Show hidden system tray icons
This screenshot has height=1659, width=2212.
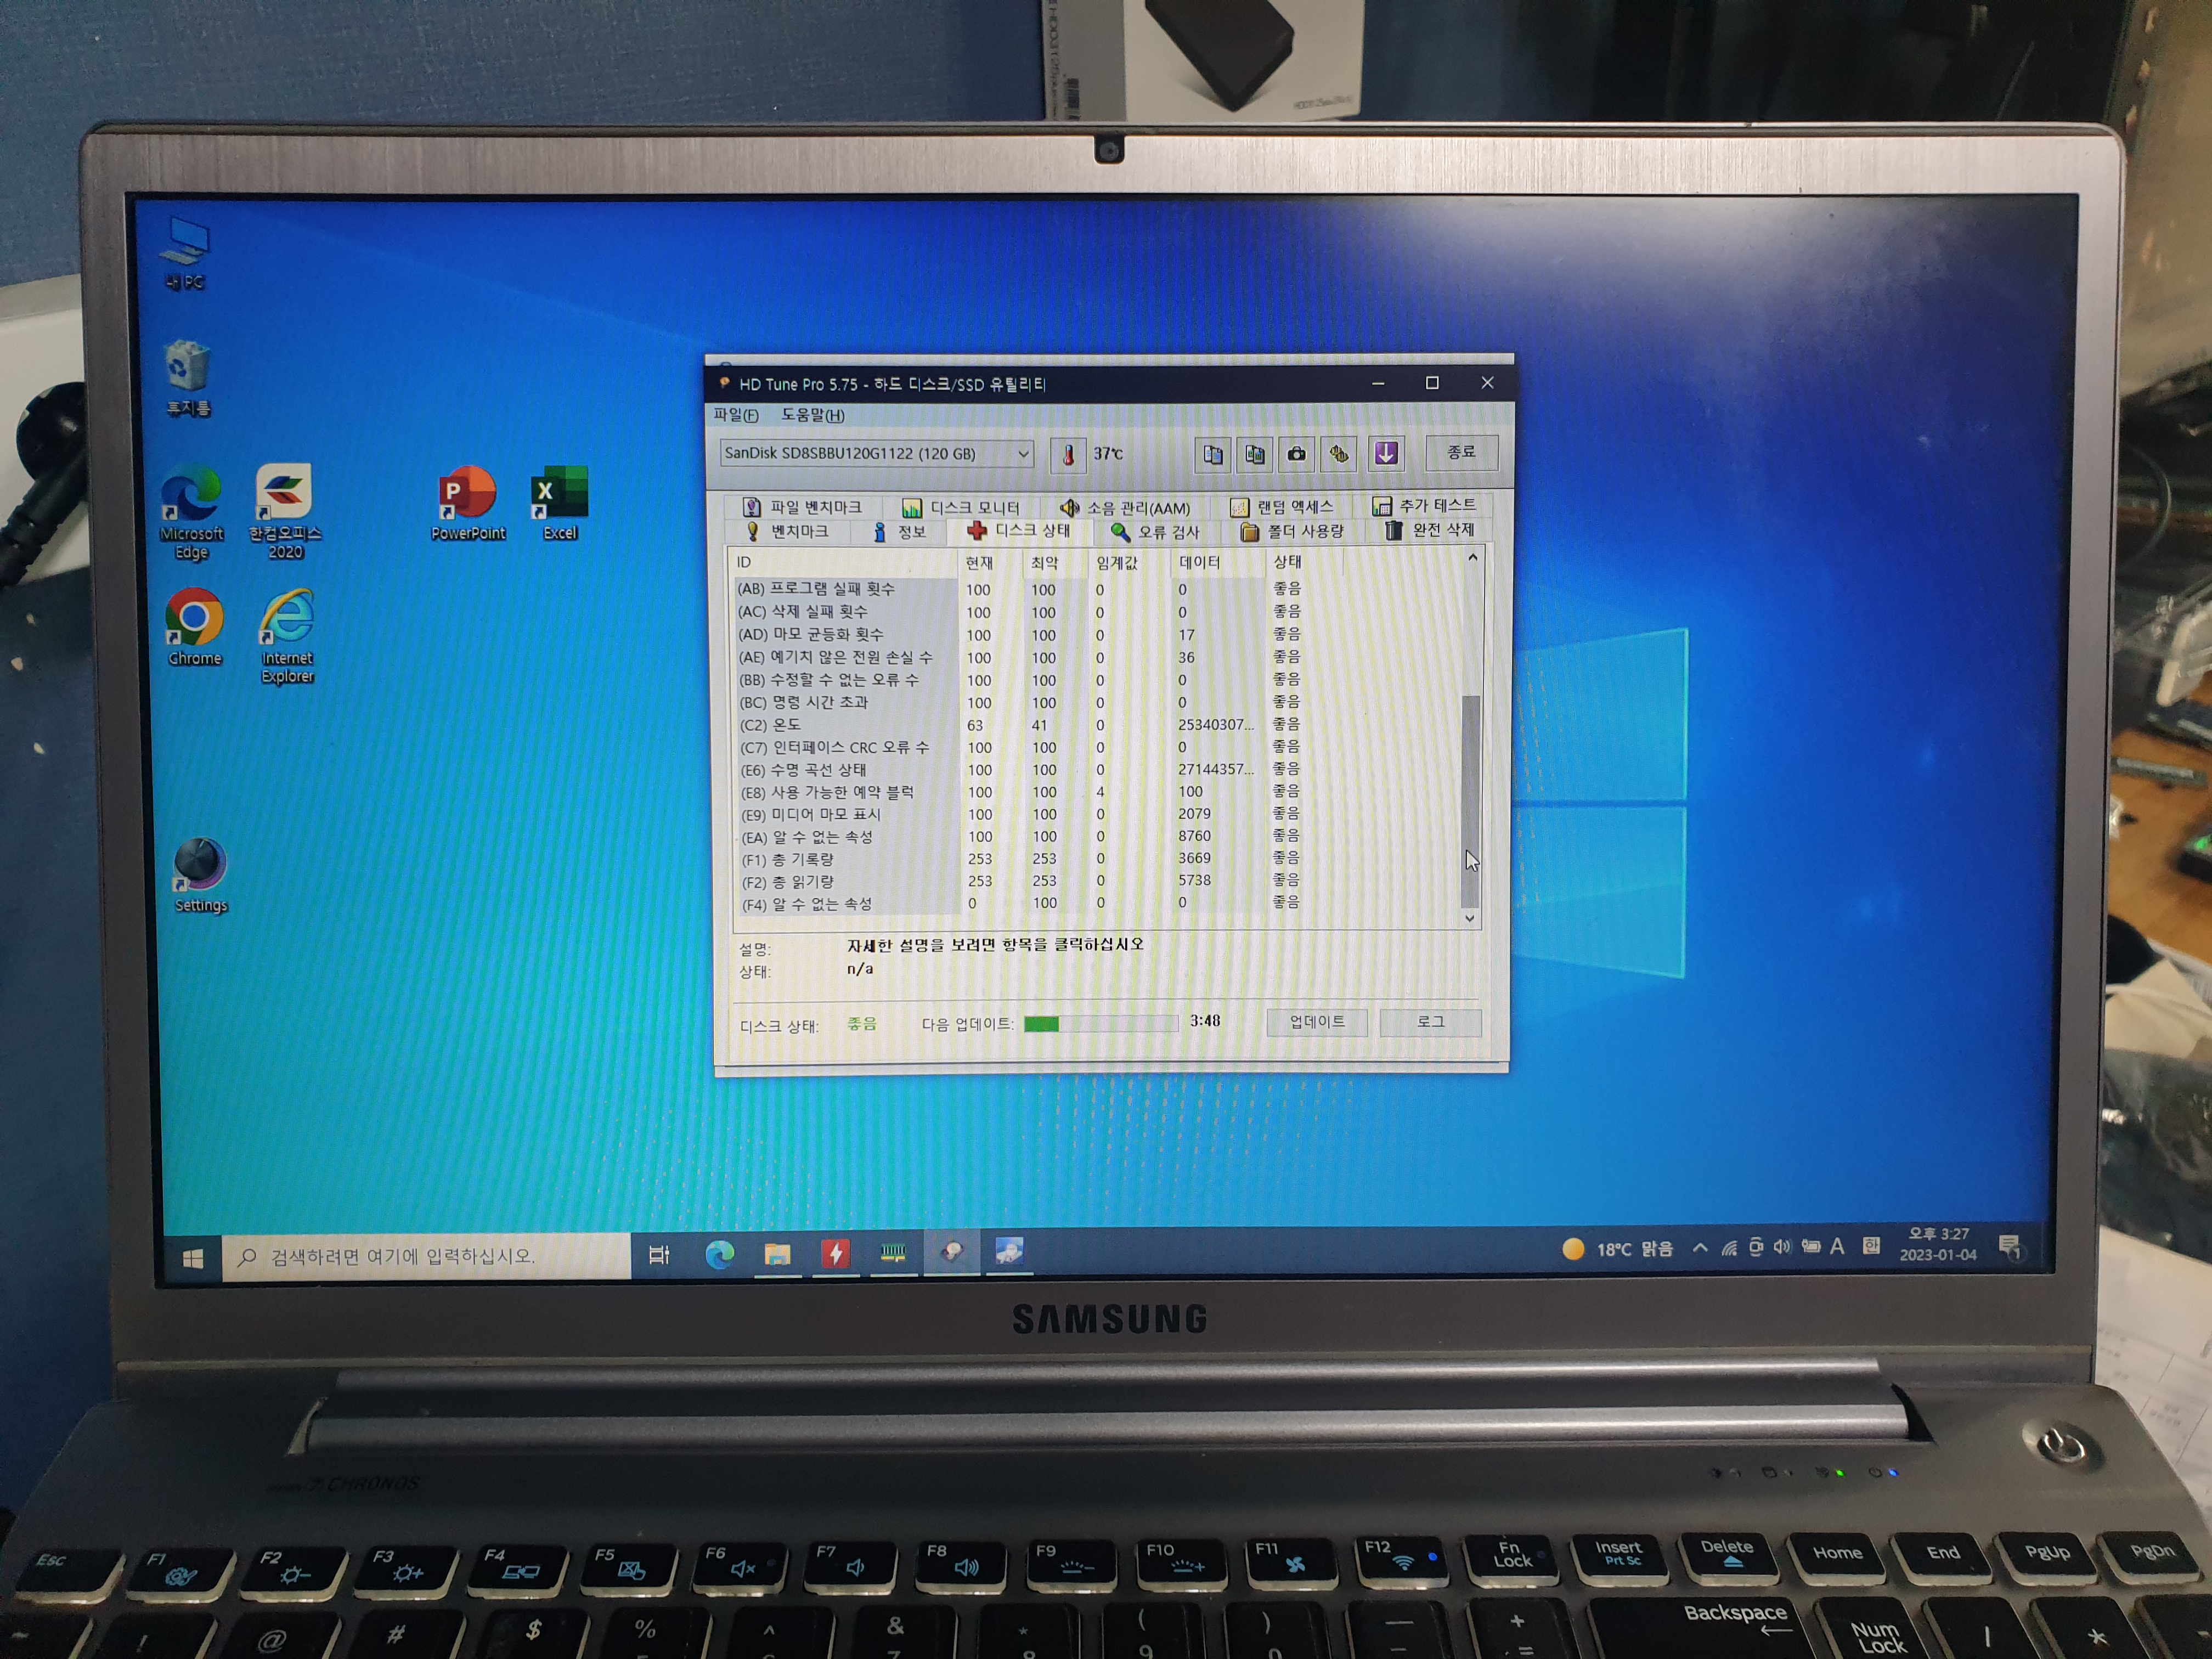(1700, 1248)
